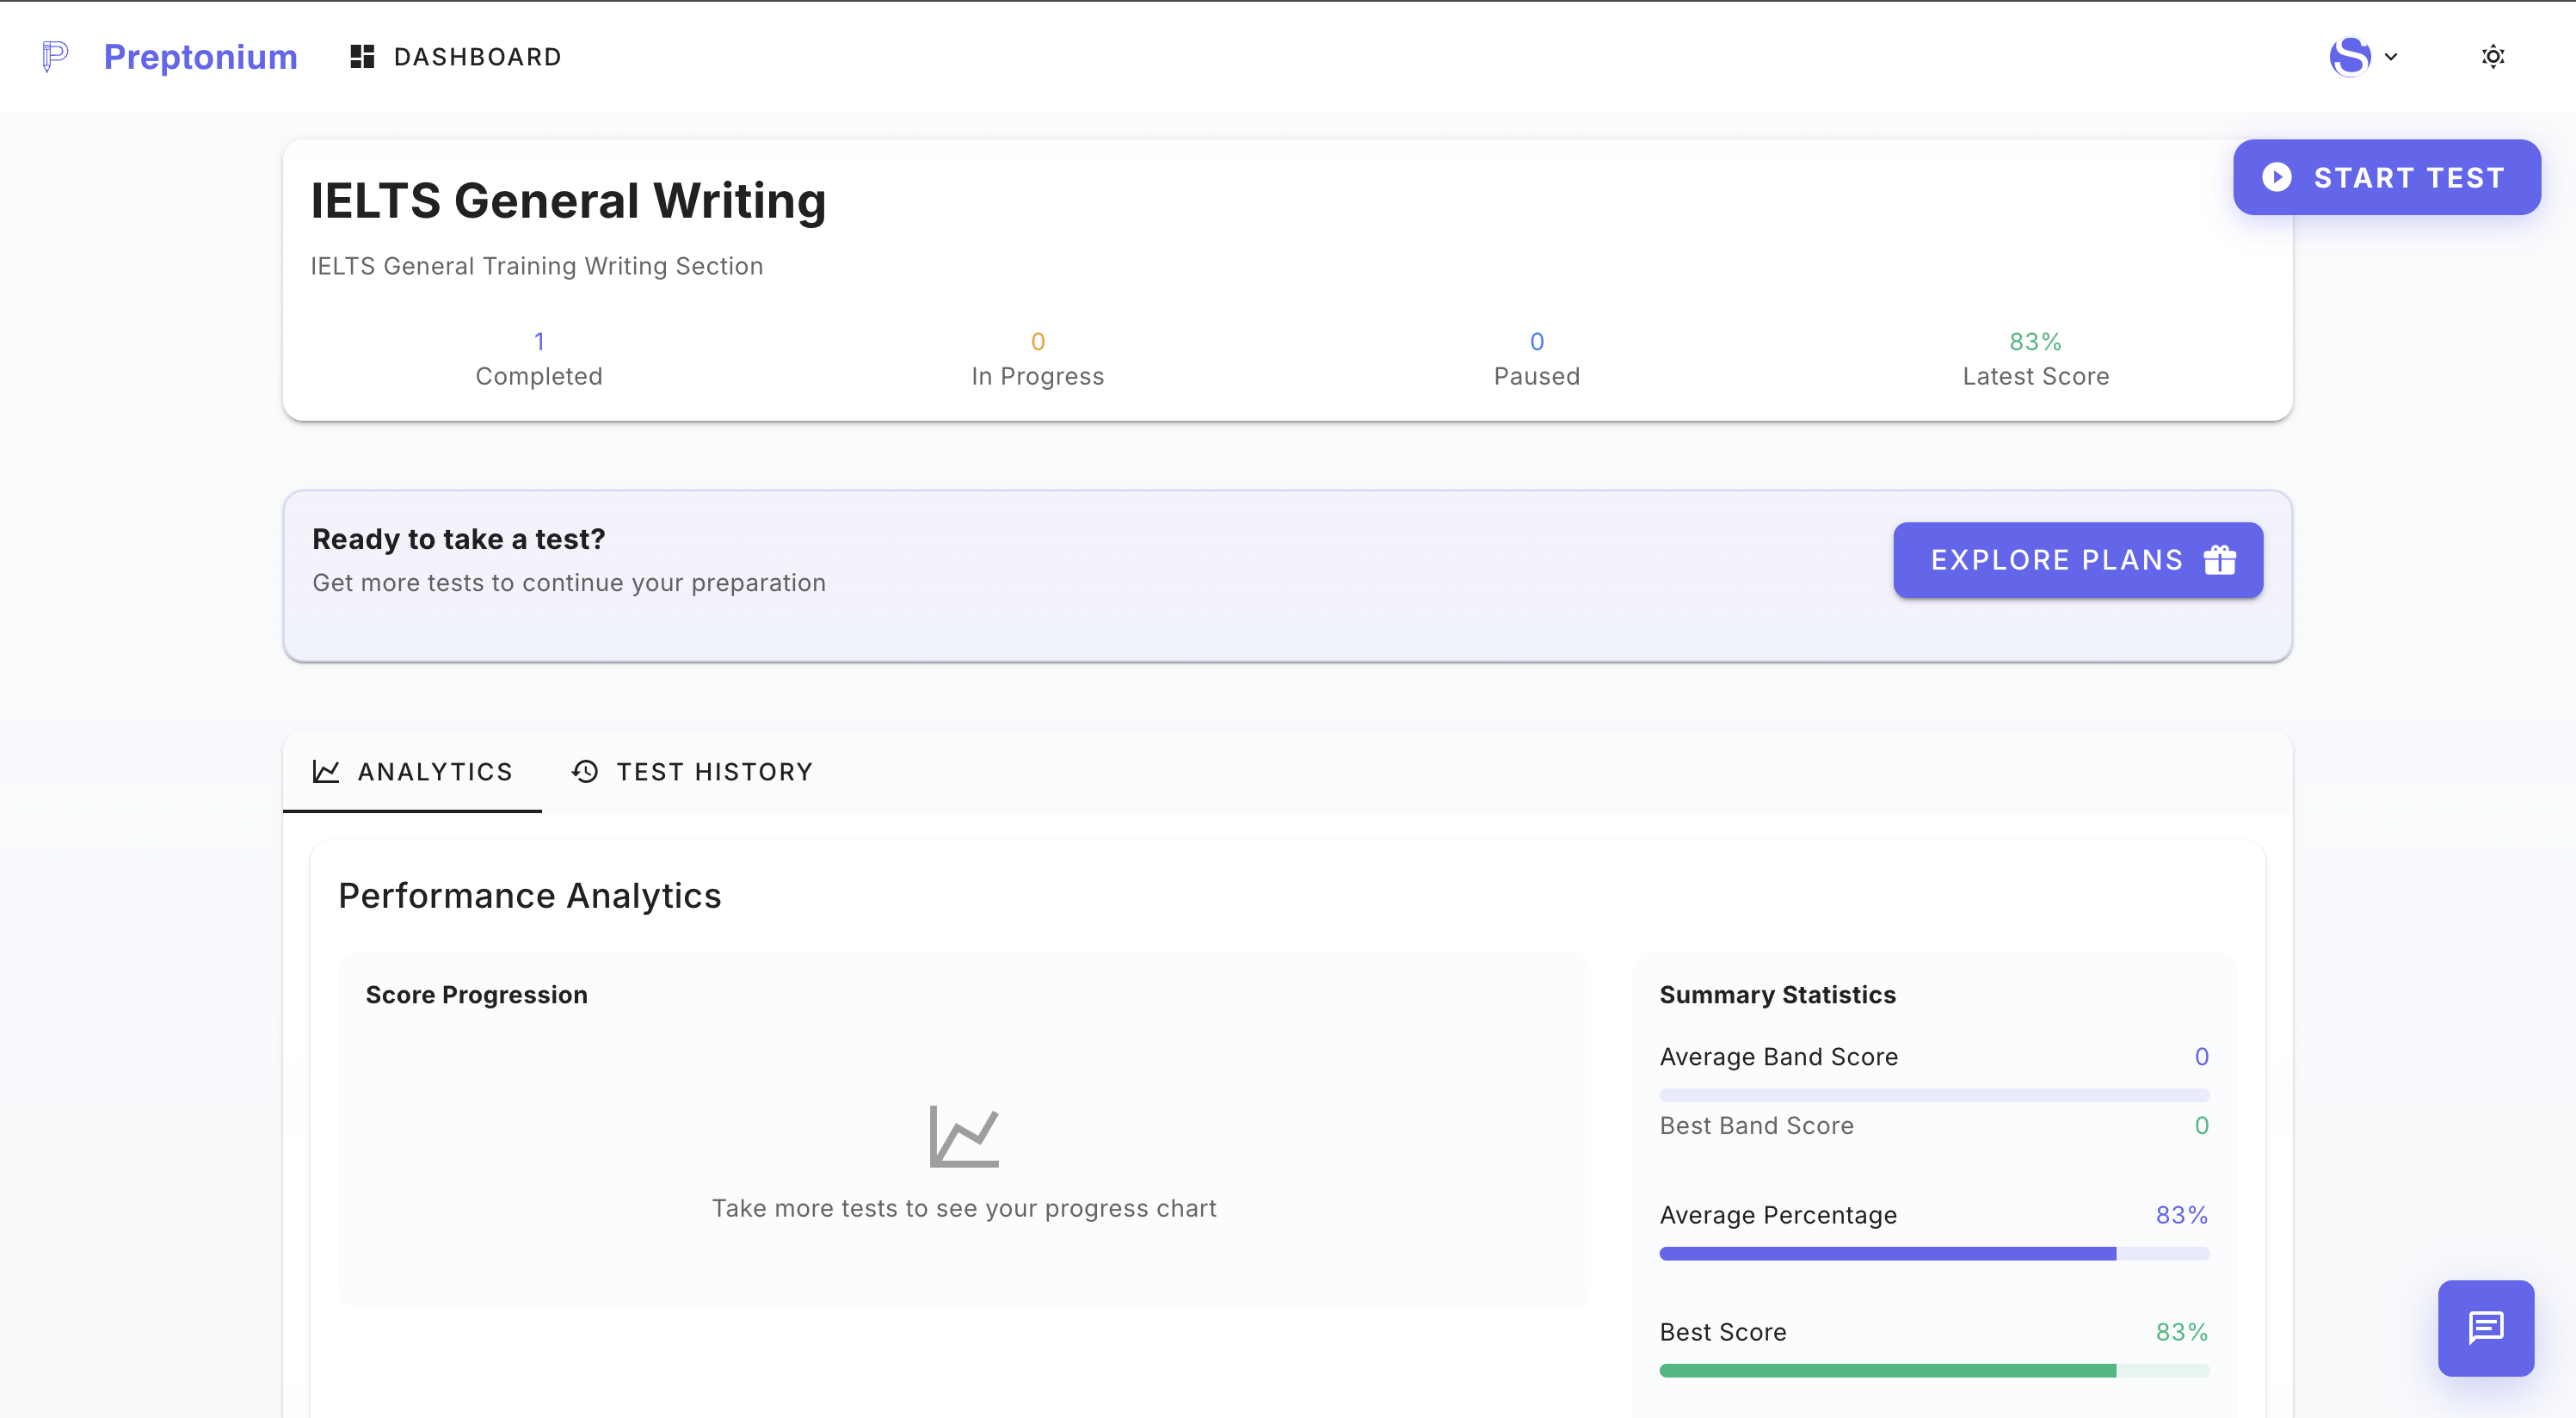Click 'IELTS General Training Writing Section' subtitle
2576x1418 pixels.
pyautogui.click(x=537, y=266)
